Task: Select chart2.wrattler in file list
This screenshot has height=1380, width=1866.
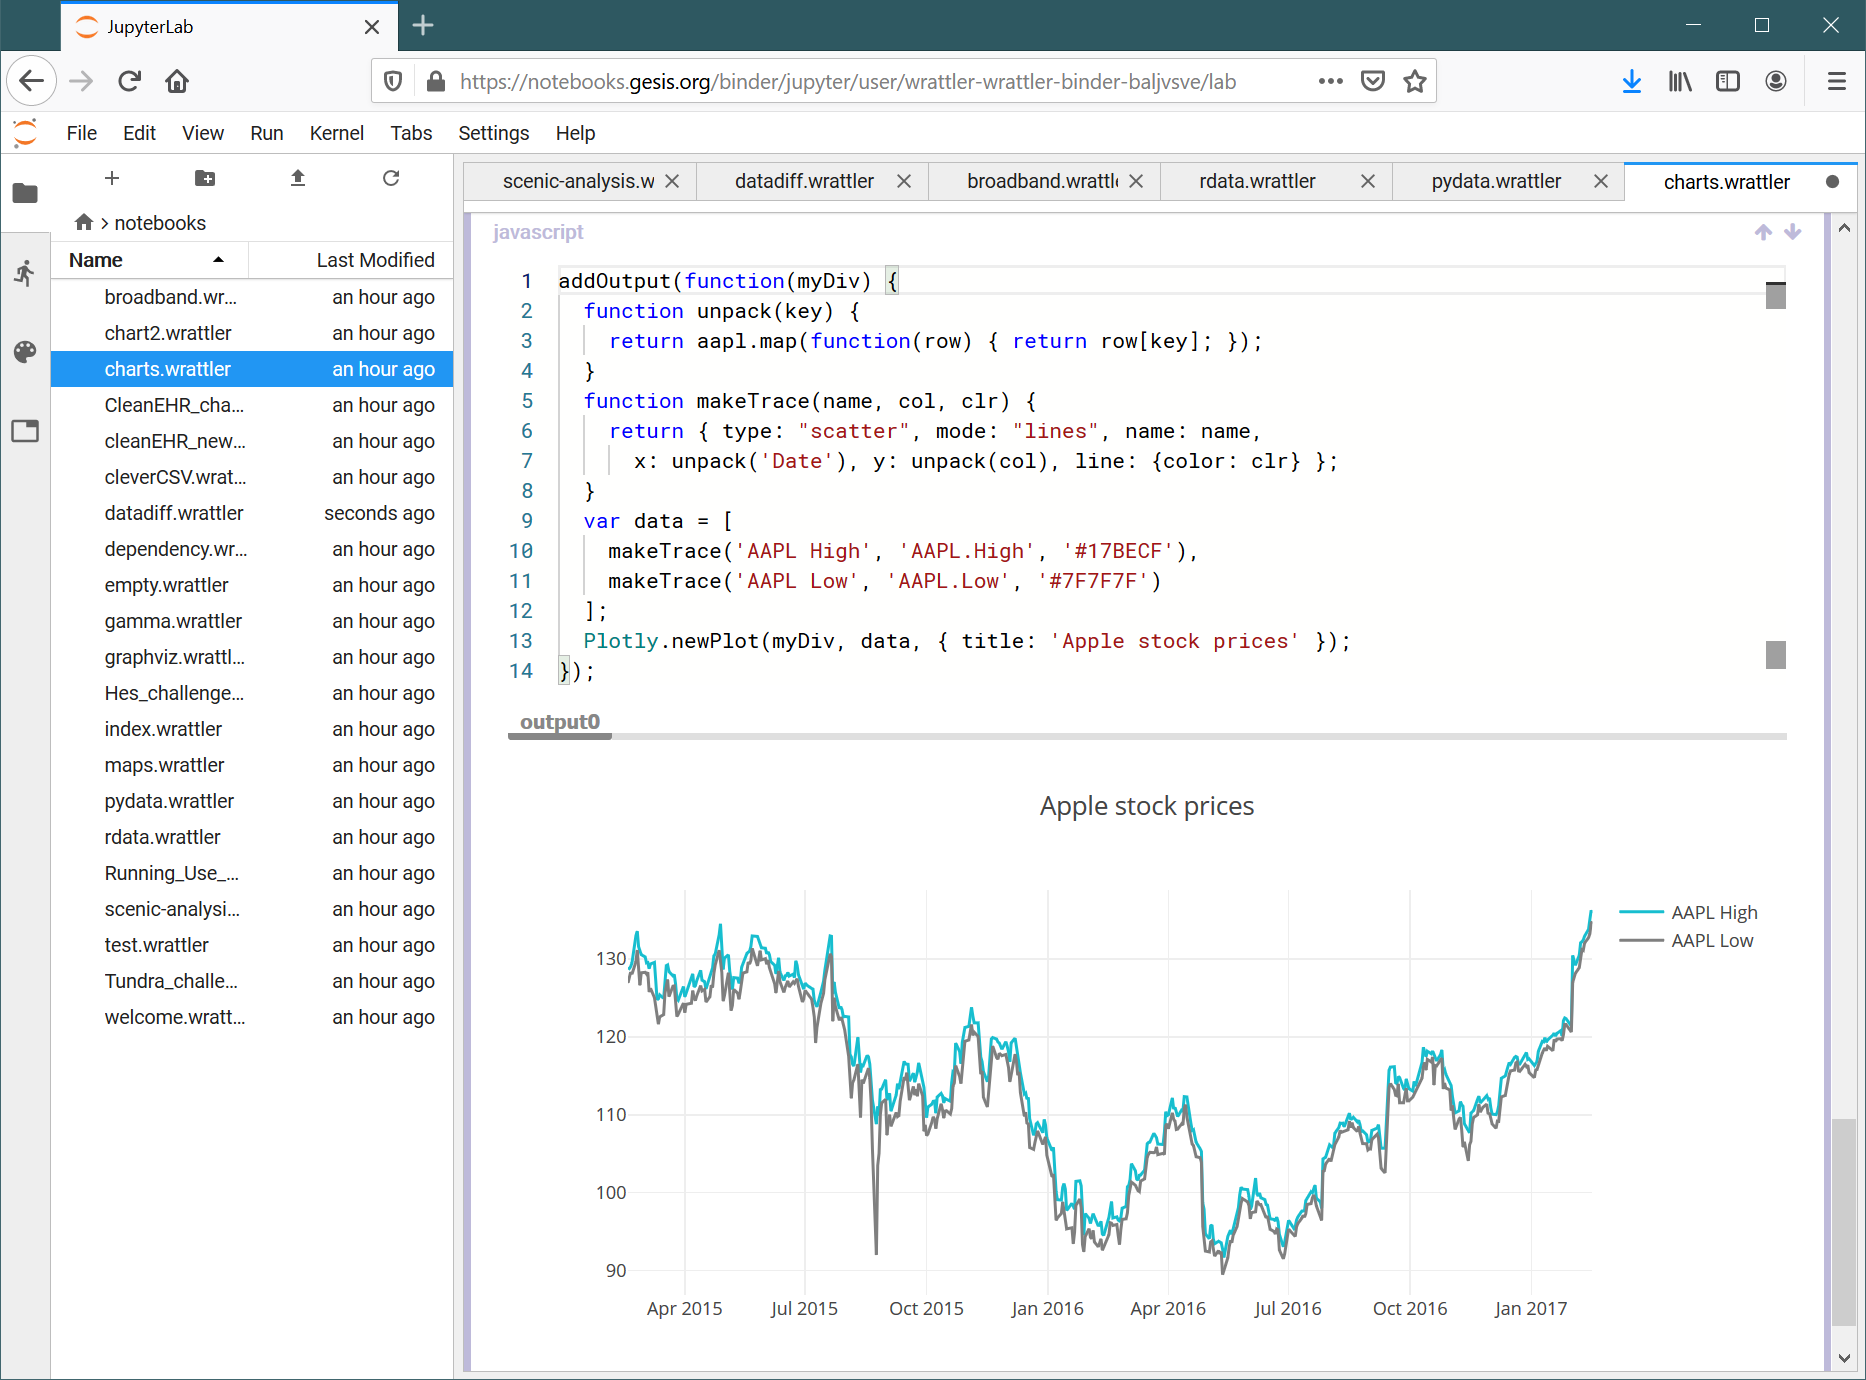Action: 252,333
